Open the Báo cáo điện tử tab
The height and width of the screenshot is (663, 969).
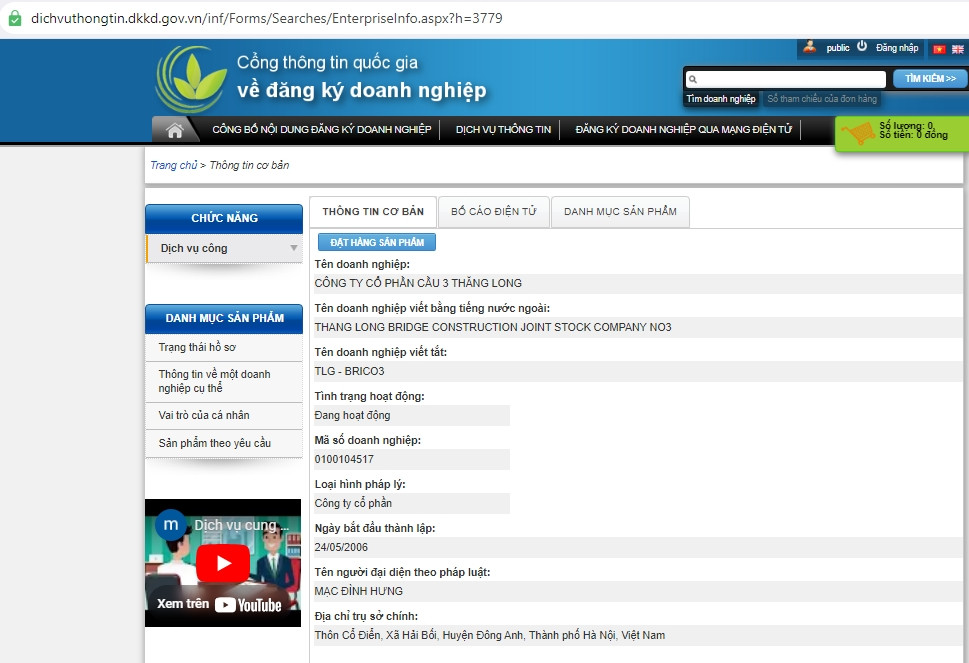coord(494,212)
